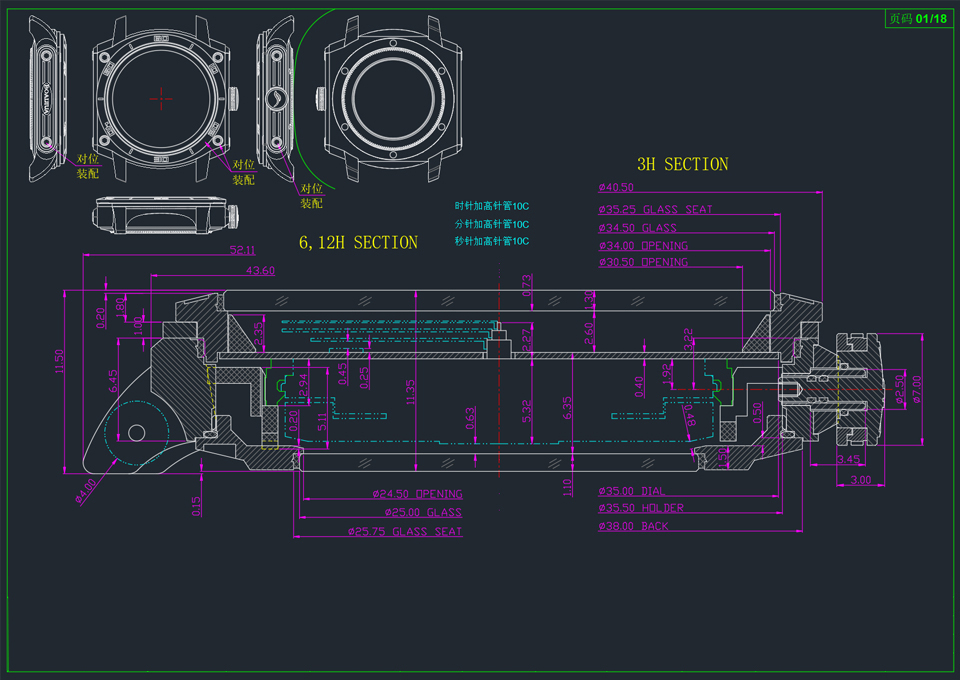Click the 0.40 dimension text
Screen dimensions: 960x680
point(639,386)
